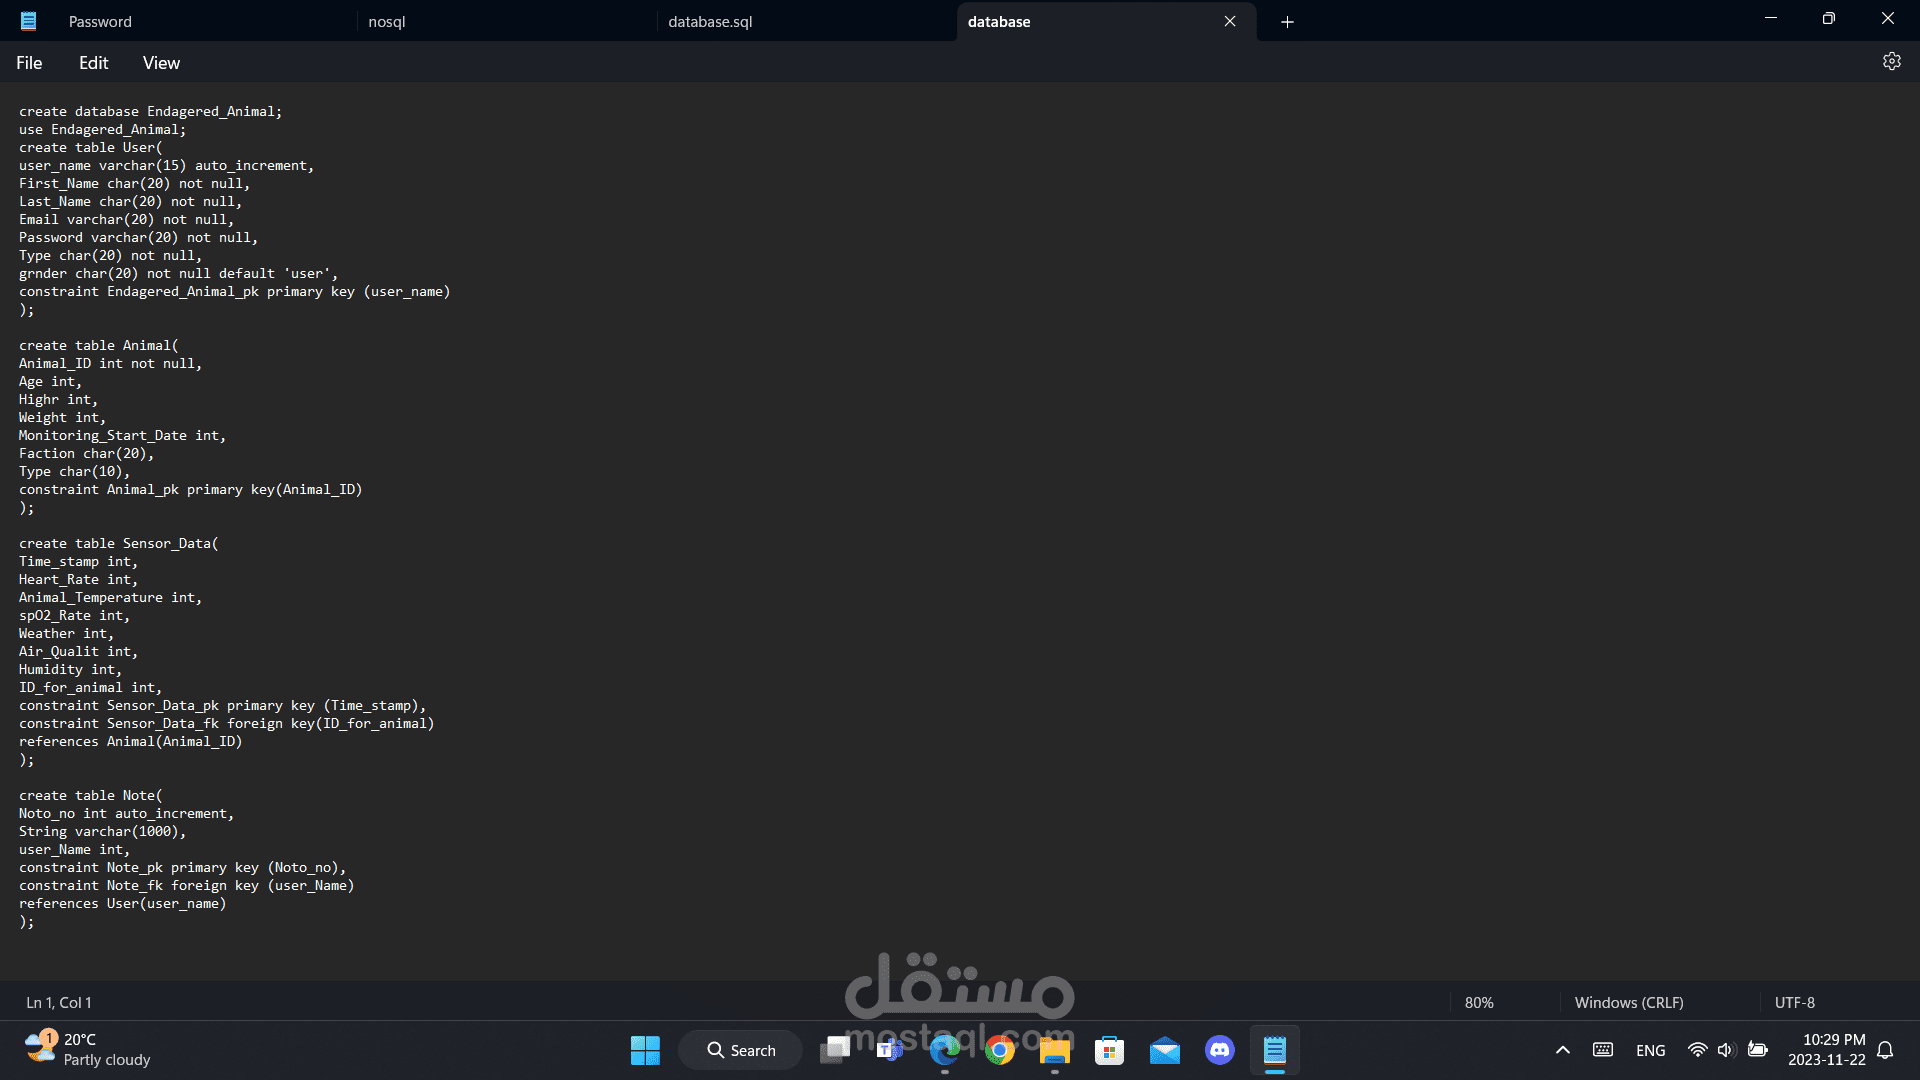Image resolution: width=1920 pixels, height=1080 pixels.
Task: Open Notepad settings gear icon
Action: 1891,62
